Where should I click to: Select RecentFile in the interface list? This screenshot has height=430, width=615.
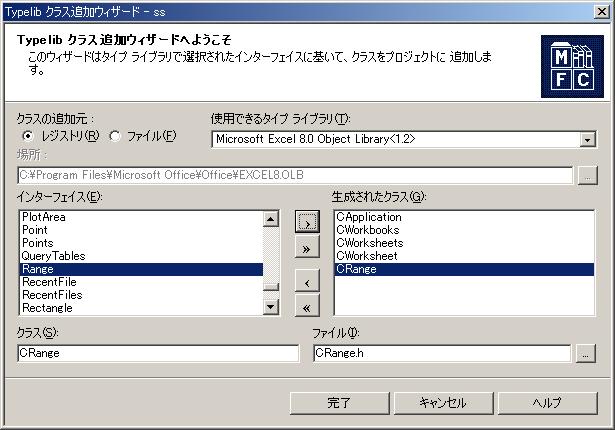[x=141, y=282]
